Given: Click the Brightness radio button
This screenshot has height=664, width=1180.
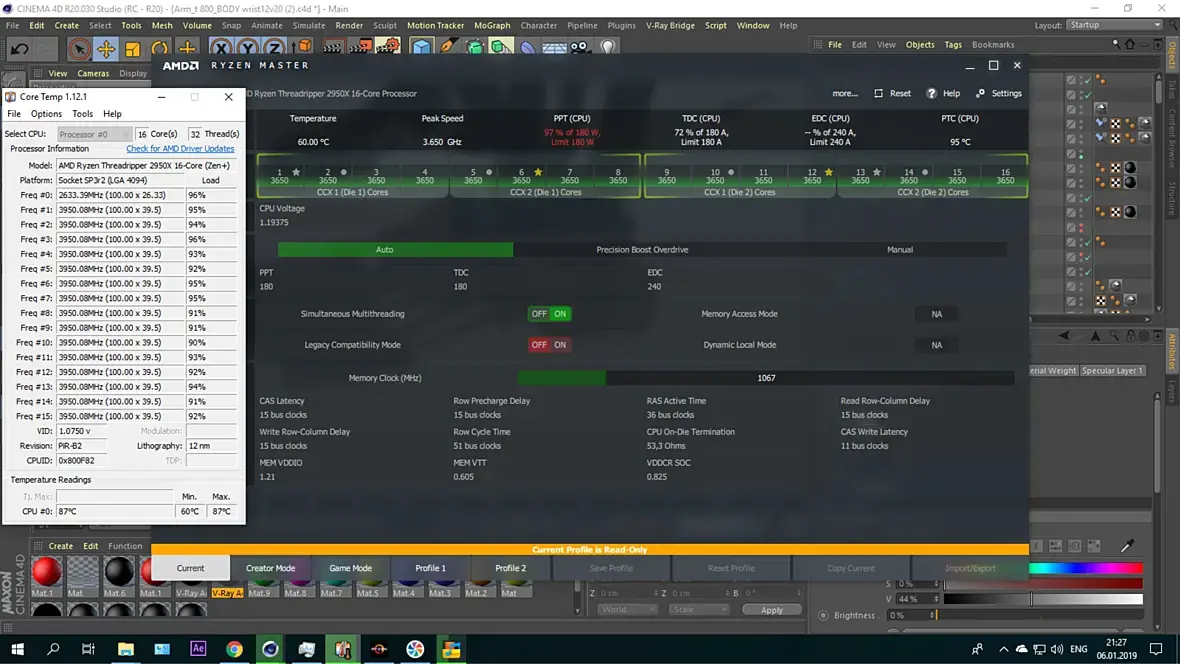Looking at the screenshot, I should click(823, 615).
